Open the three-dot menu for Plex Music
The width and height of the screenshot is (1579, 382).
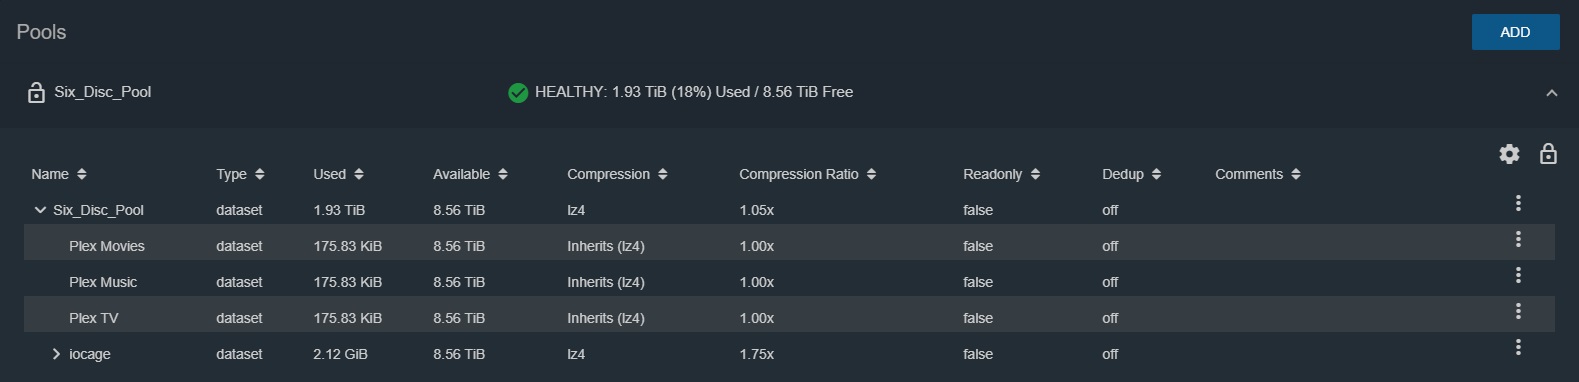pos(1518,275)
